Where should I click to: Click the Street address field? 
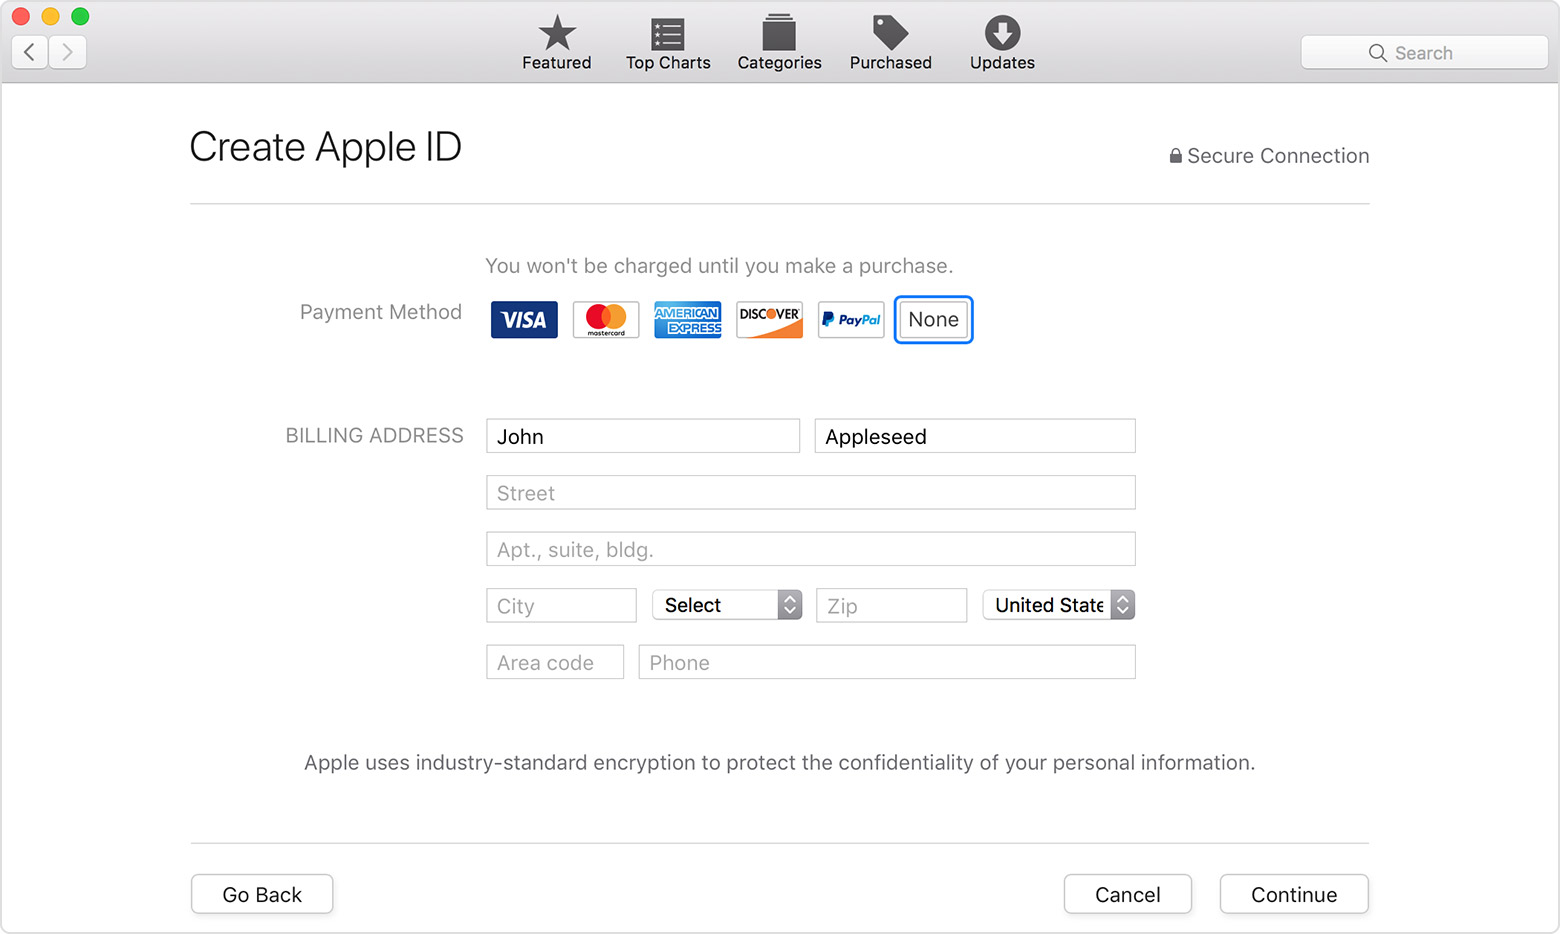(x=811, y=493)
